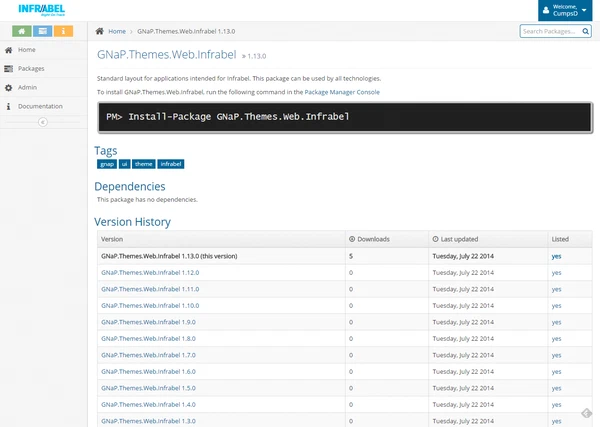
Task: Click the Documentation info icon
Action: (8, 106)
